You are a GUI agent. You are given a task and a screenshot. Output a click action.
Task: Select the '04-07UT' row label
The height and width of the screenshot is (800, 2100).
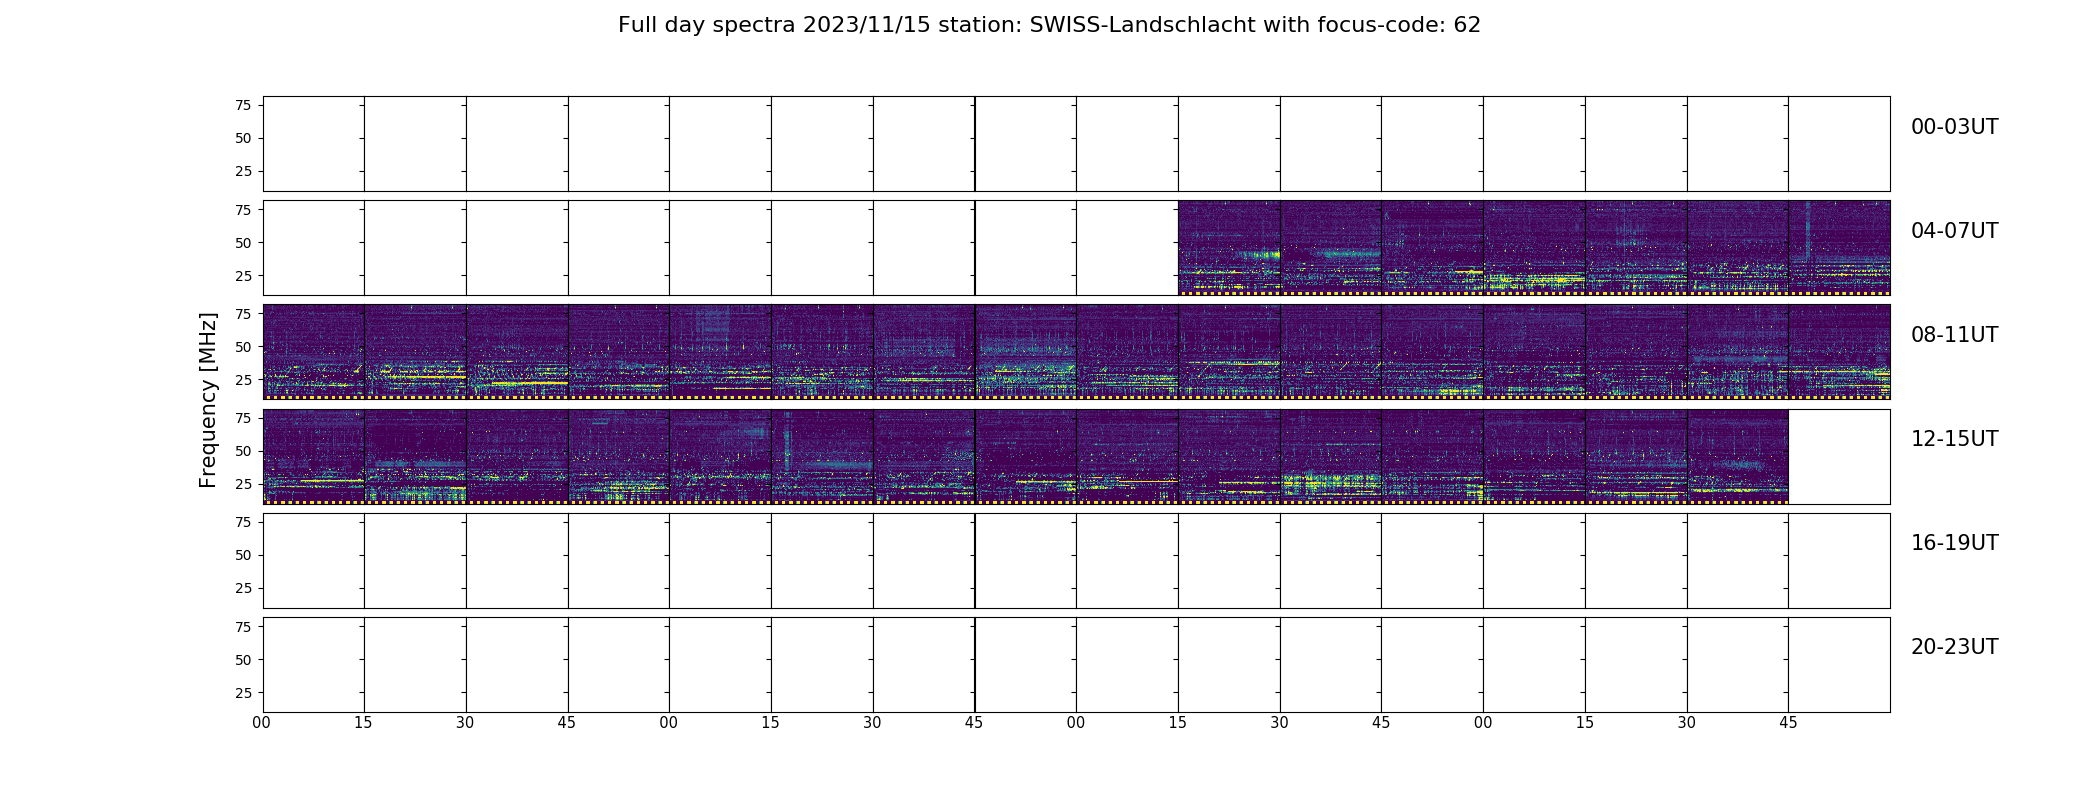pyautogui.click(x=1954, y=231)
